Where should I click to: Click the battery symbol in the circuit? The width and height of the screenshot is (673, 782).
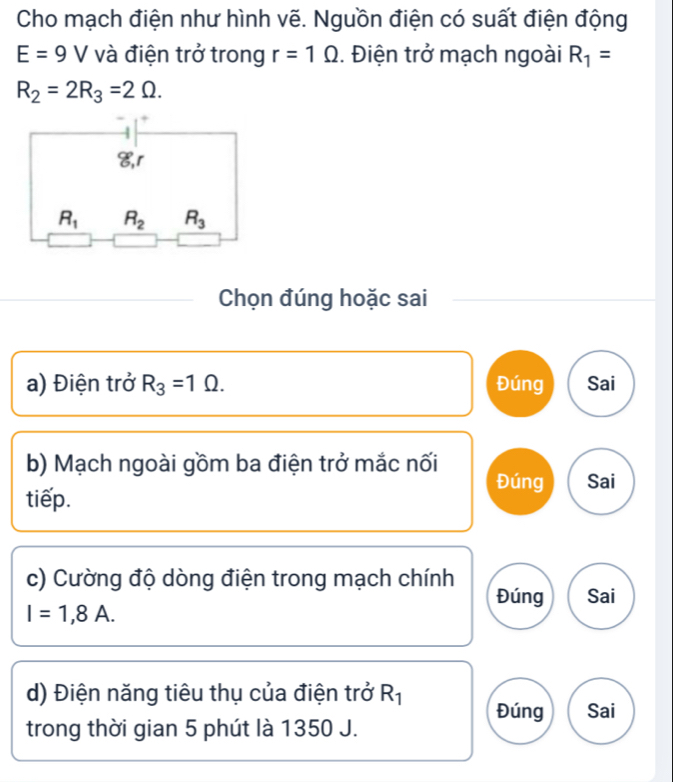[x=133, y=132]
